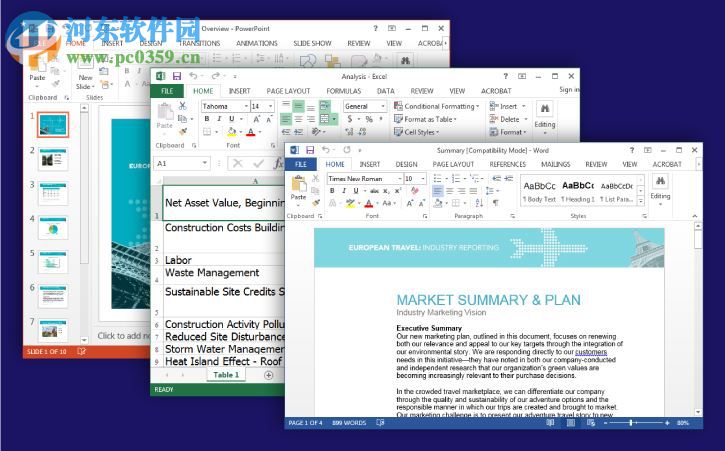725x451 pixels.
Task: Open the General number format dropdown in Excel
Action: [383, 106]
